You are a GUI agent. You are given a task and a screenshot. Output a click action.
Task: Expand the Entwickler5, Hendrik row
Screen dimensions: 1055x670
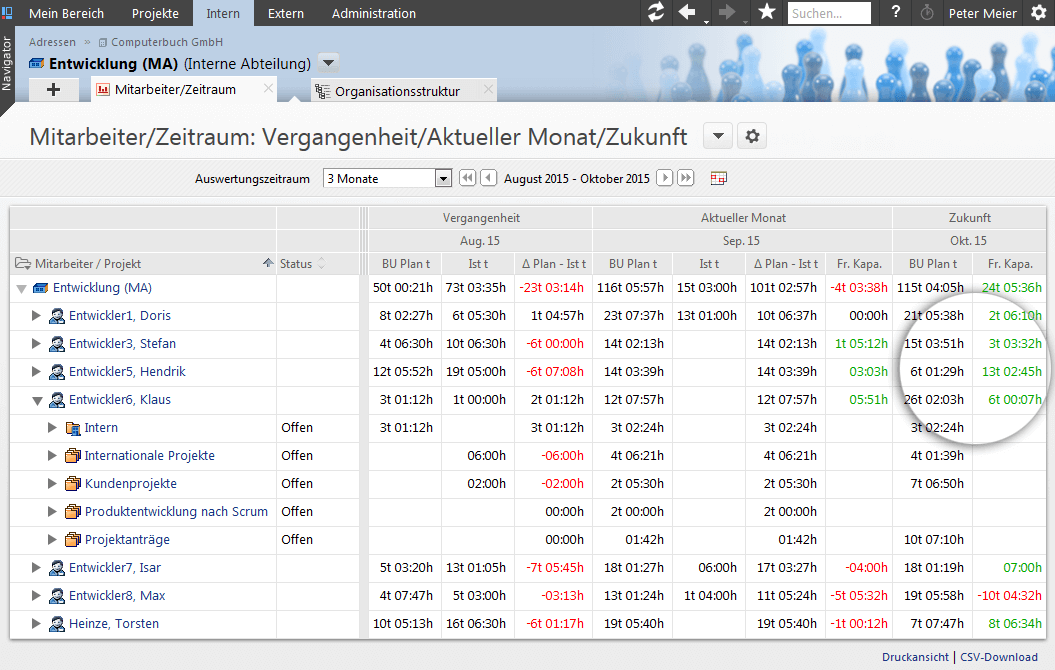coord(36,371)
